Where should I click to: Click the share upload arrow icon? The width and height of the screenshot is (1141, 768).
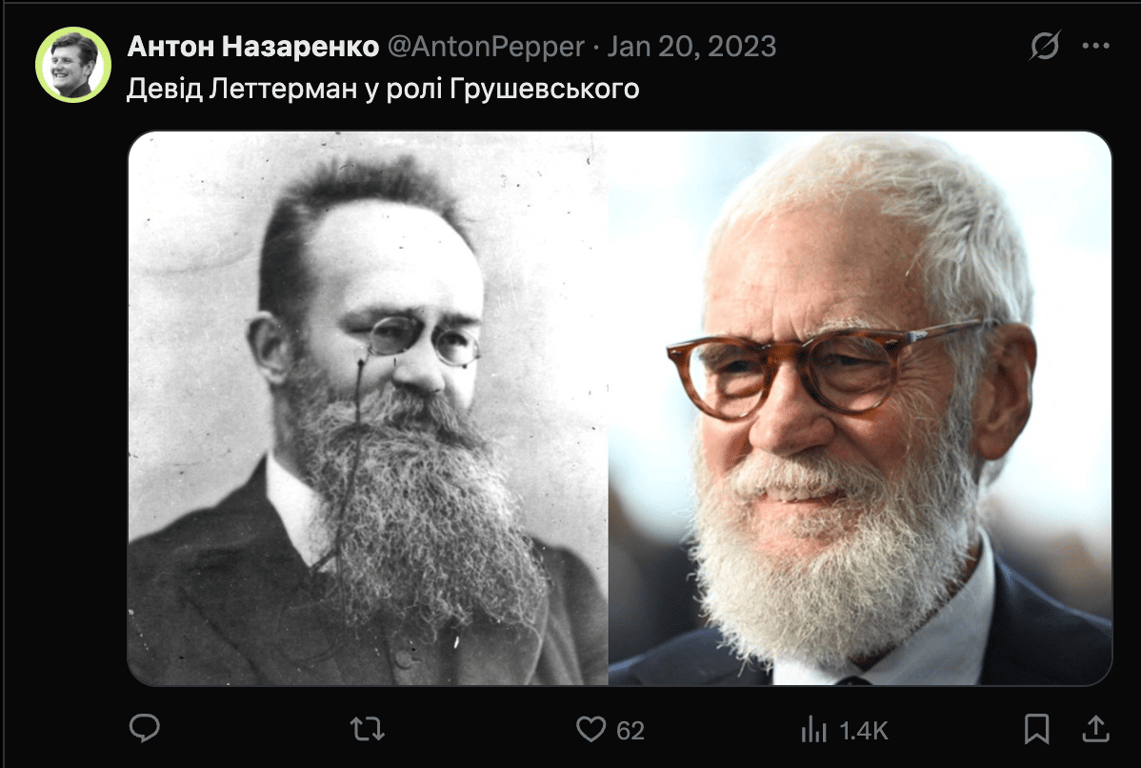[1095, 728]
